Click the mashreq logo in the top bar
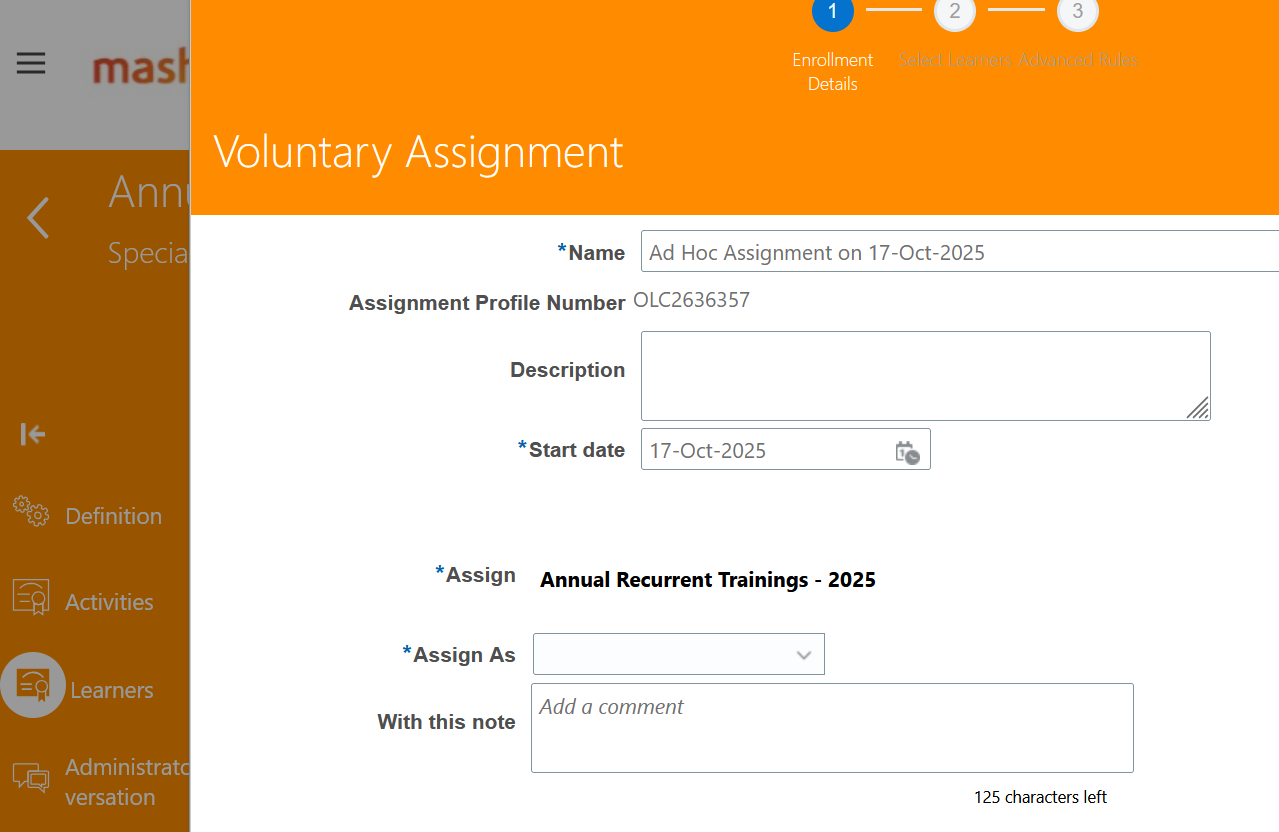Screen dimensions: 1279x832 pyautogui.click(x=140, y=62)
